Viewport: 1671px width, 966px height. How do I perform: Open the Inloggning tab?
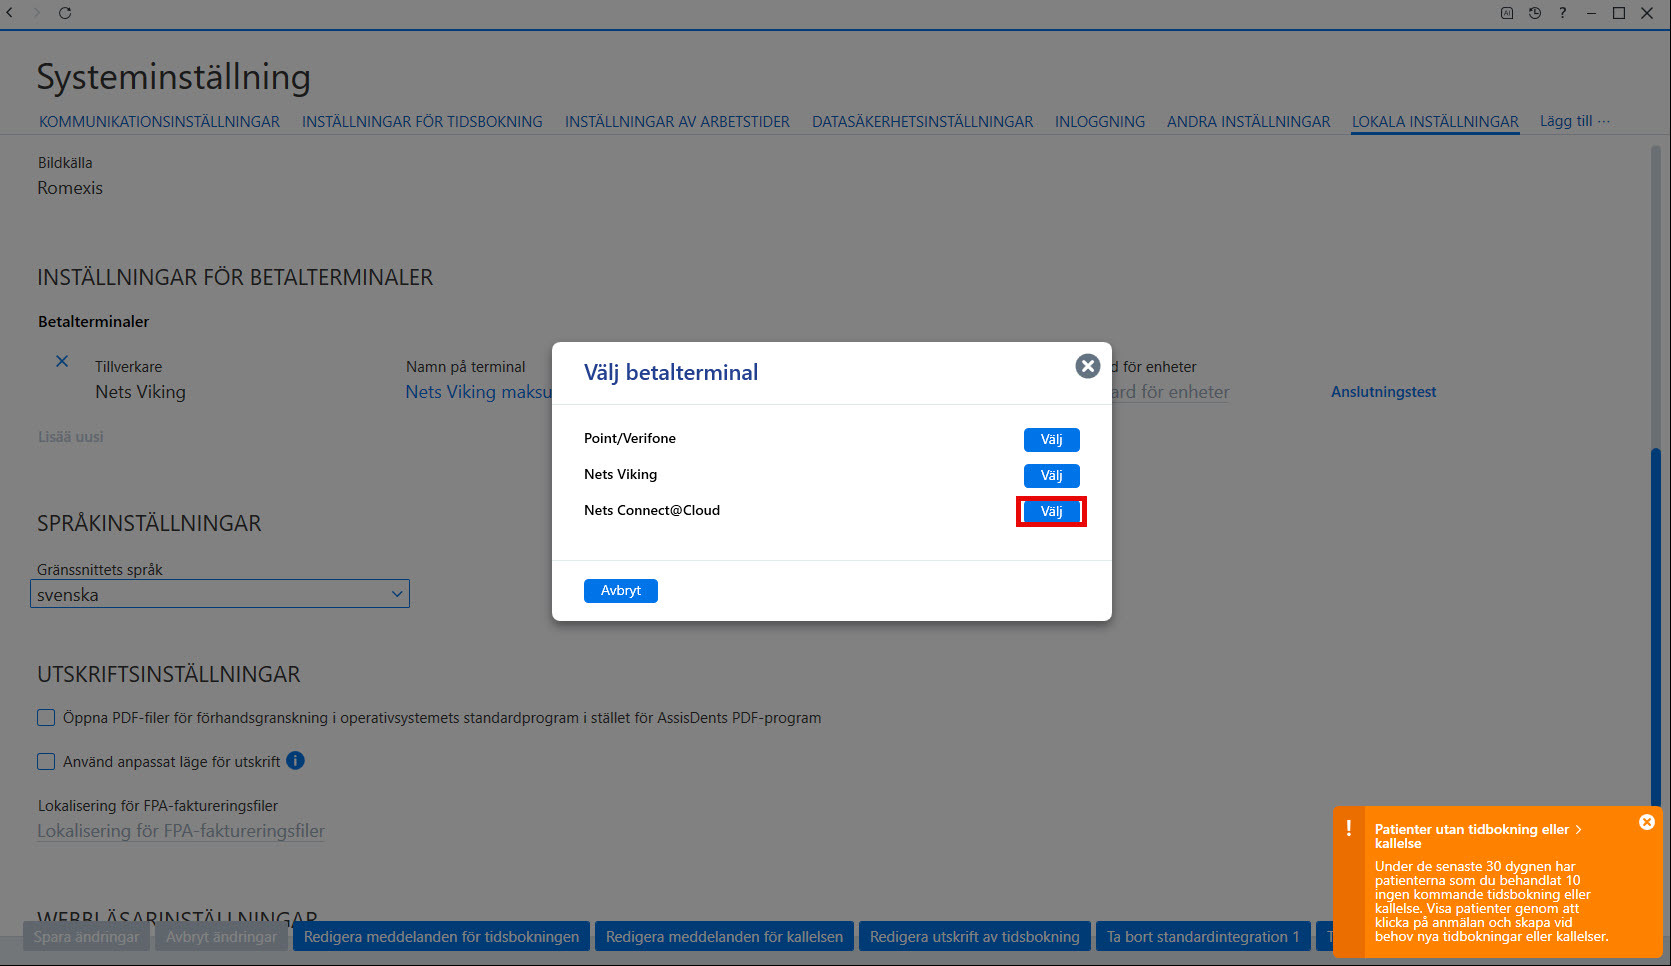coord(1100,122)
